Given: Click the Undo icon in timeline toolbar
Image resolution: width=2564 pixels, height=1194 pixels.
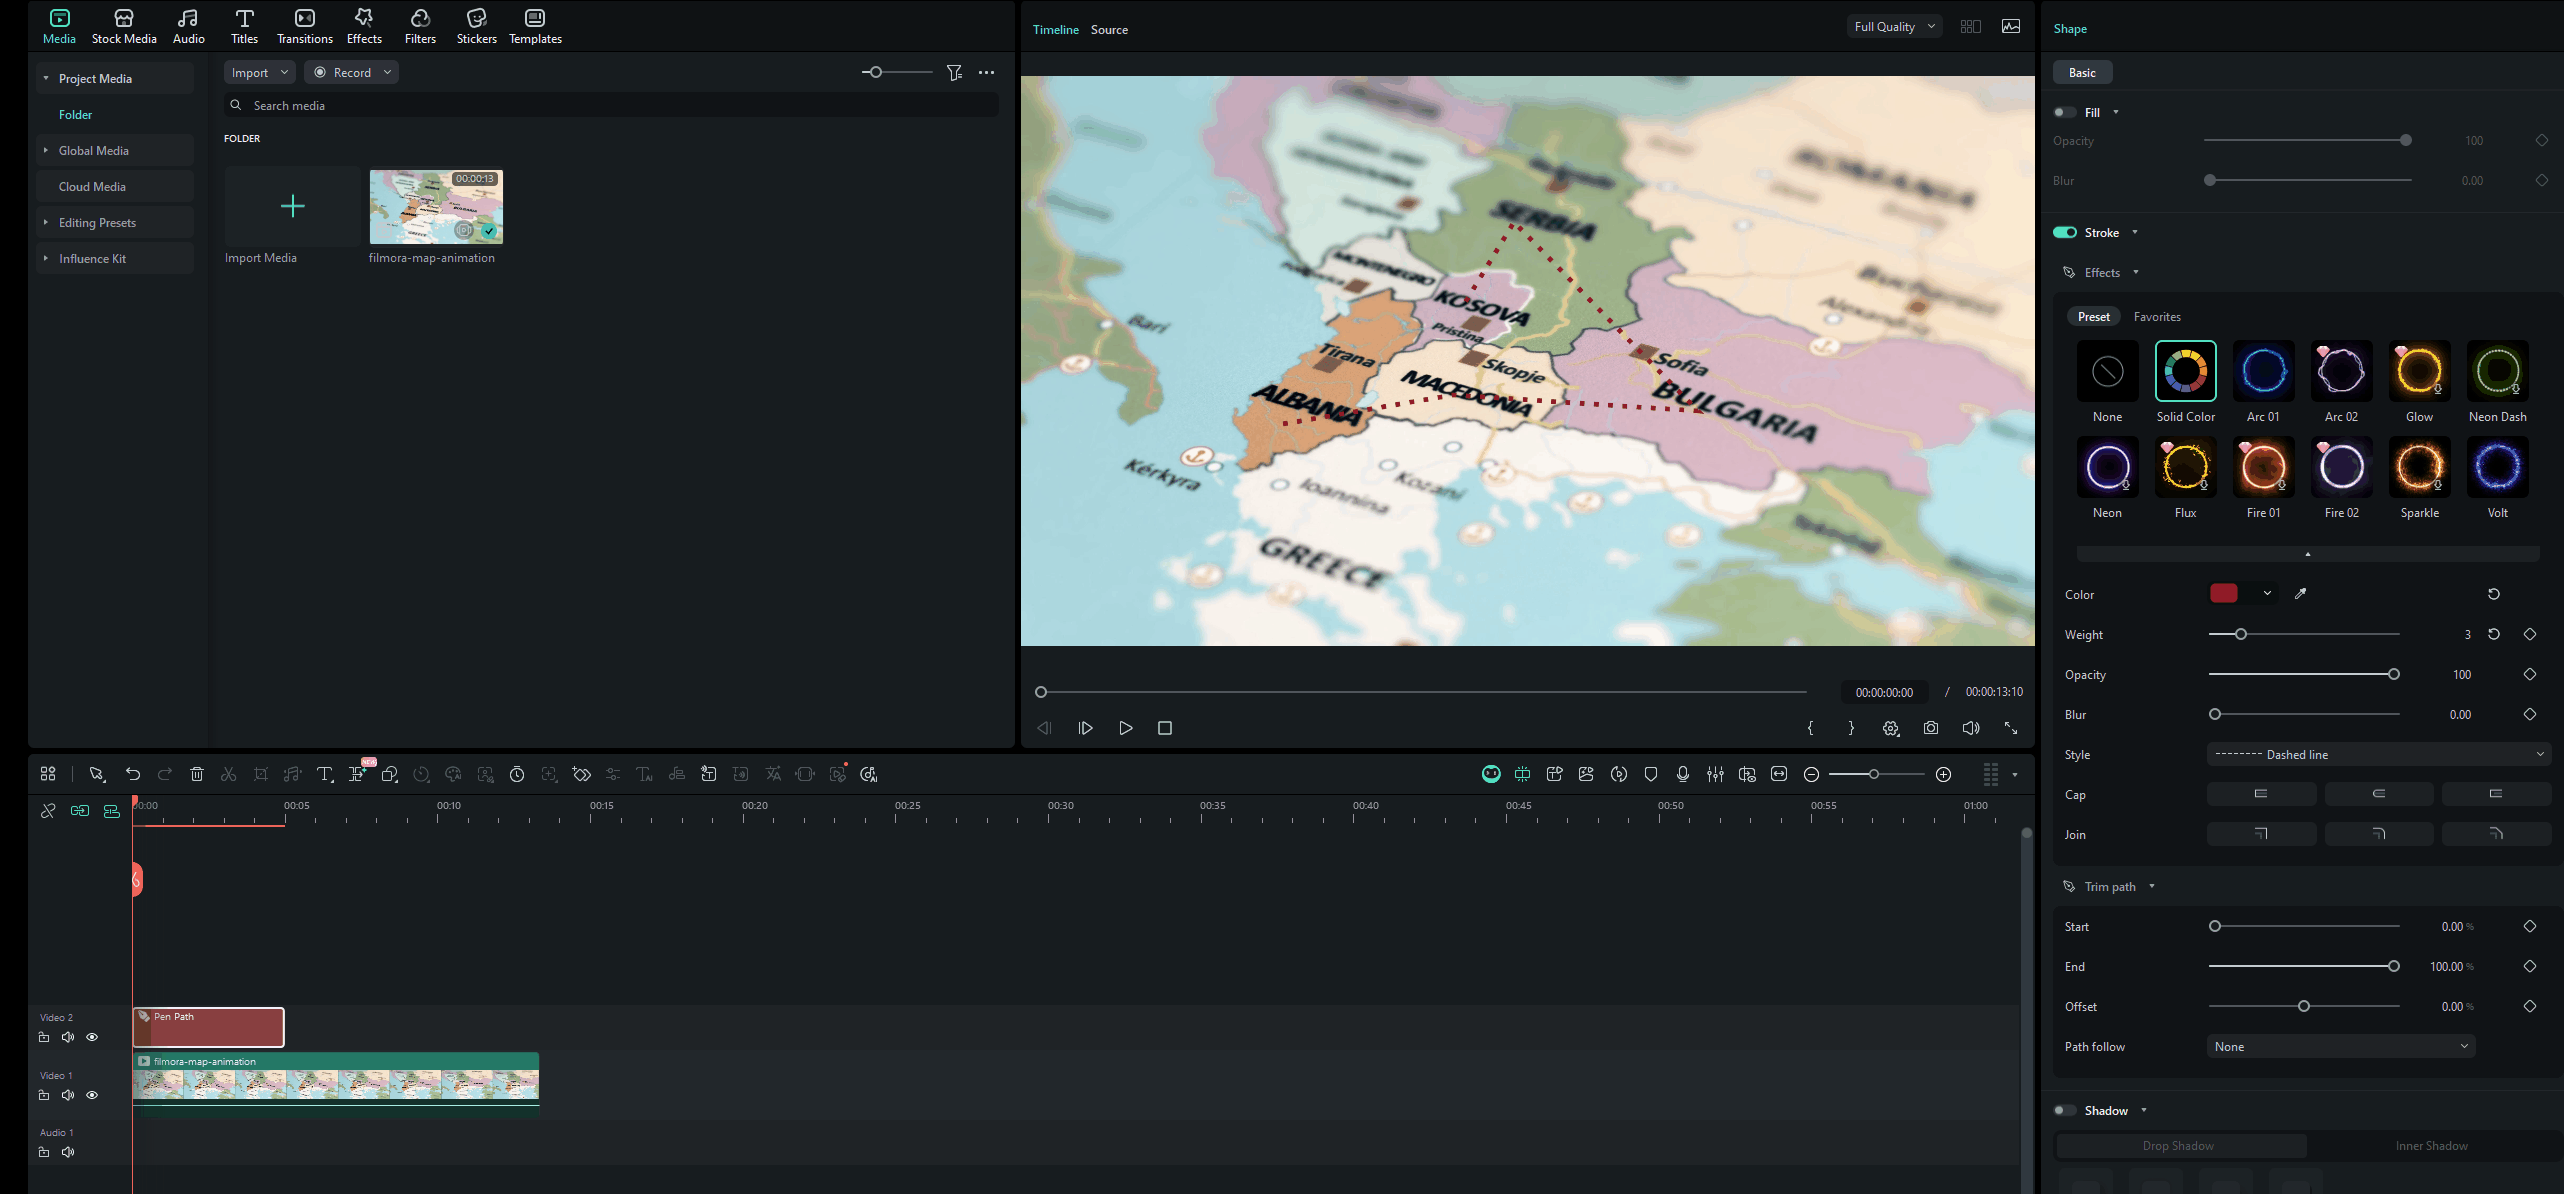Looking at the screenshot, I should click(x=133, y=774).
